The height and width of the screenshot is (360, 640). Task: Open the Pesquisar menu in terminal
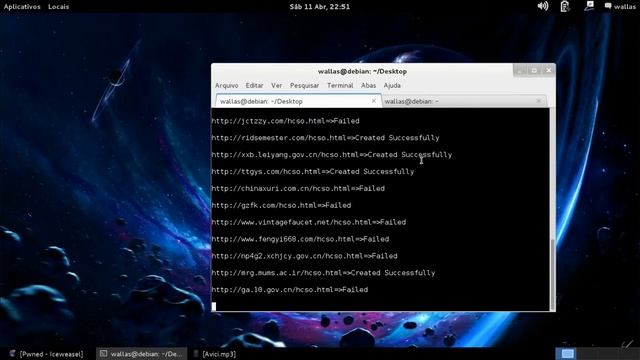tap(304, 85)
